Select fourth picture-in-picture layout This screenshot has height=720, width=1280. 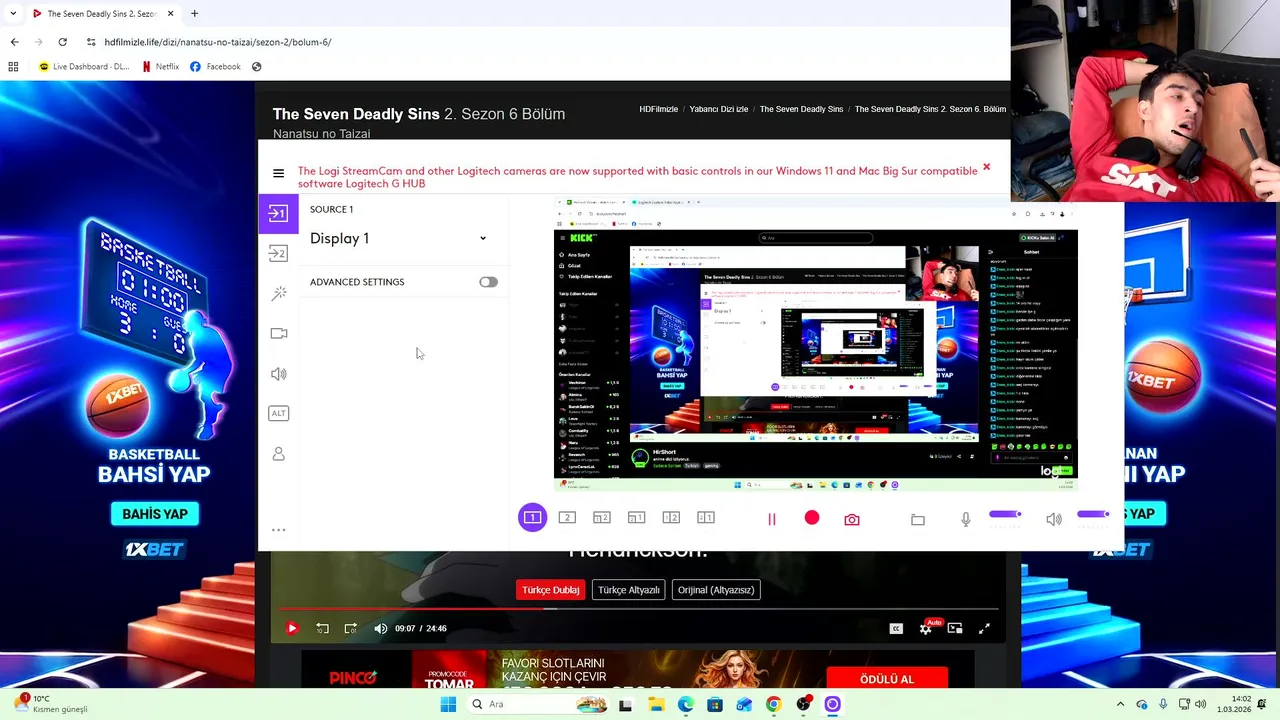(636, 518)
